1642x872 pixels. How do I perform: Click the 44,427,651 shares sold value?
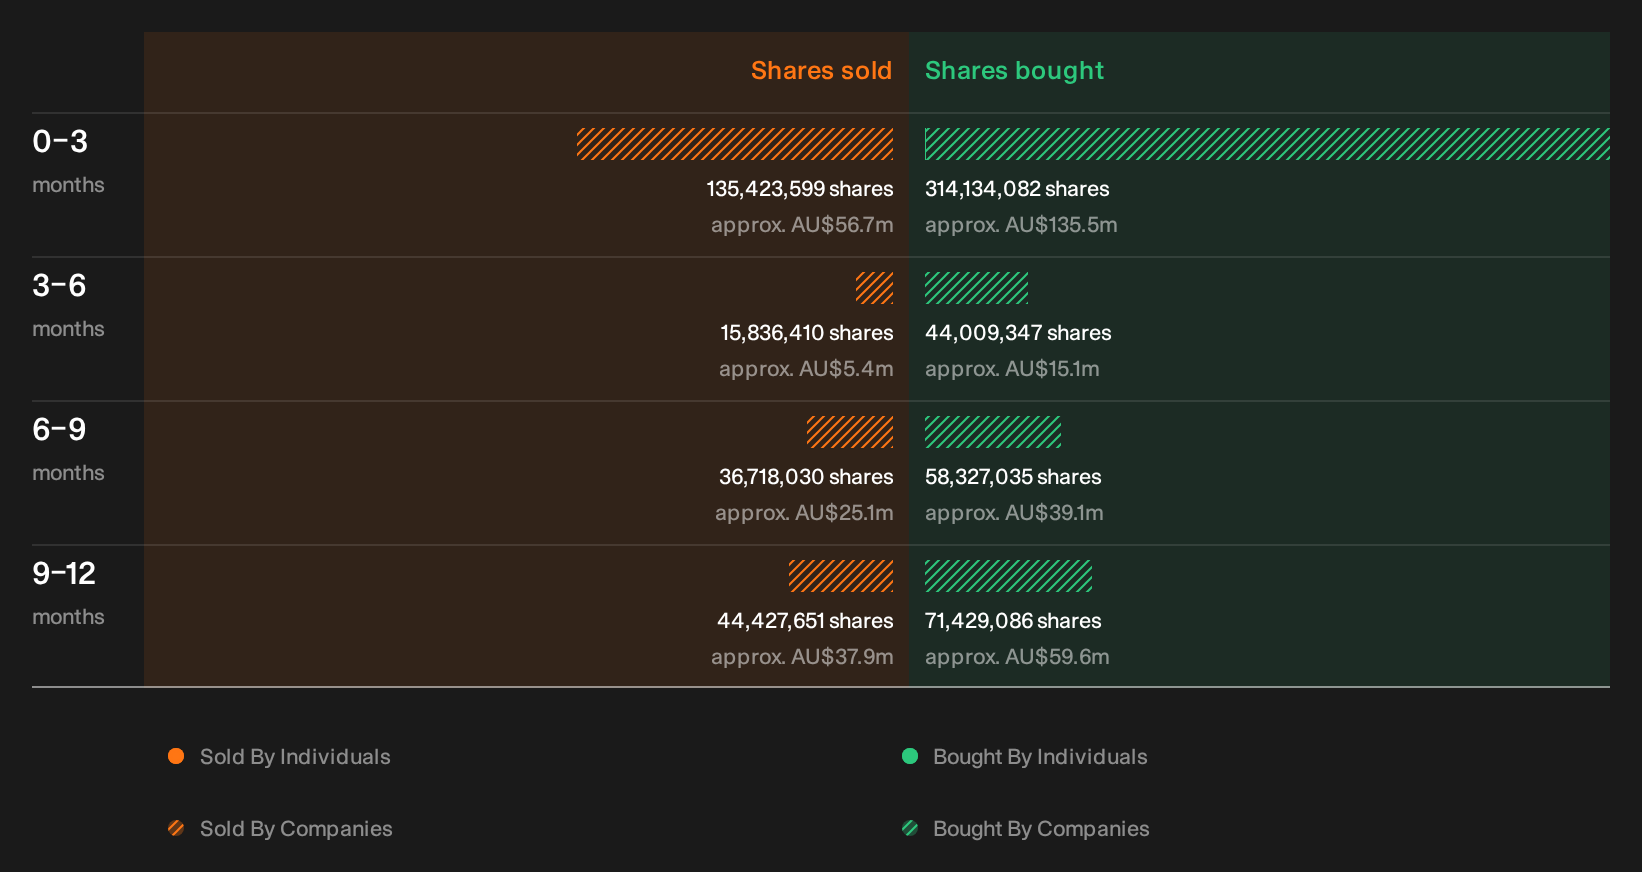pyautogui.click(x=805, y=621)
